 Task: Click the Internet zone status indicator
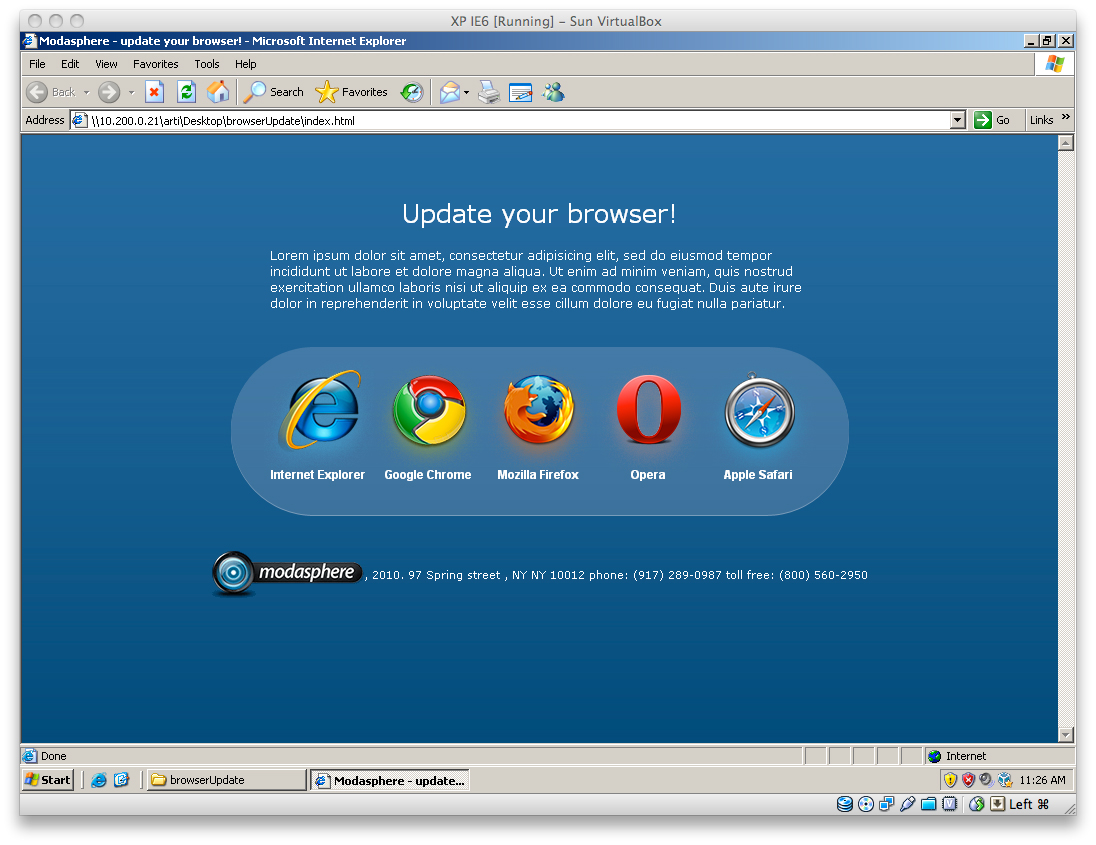(1000, 756)
